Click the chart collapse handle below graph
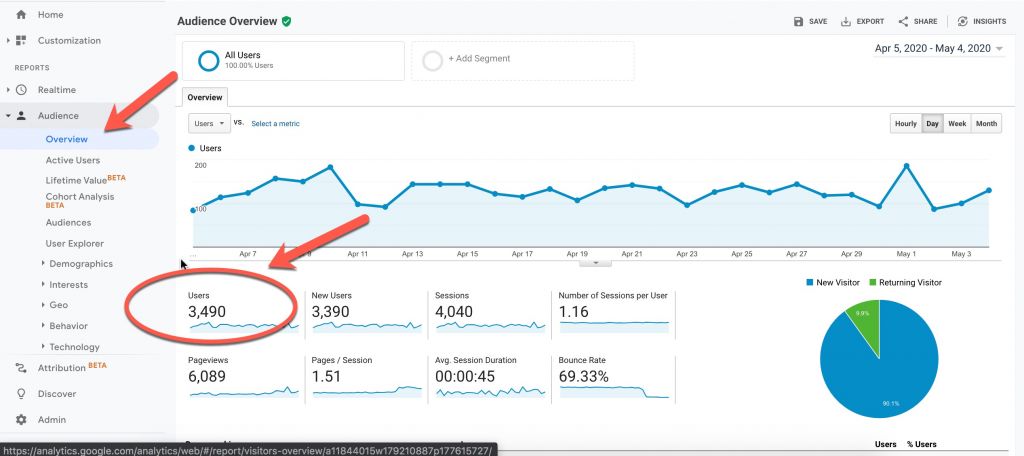Screen dimensions: 1024x456 (595, 263)
